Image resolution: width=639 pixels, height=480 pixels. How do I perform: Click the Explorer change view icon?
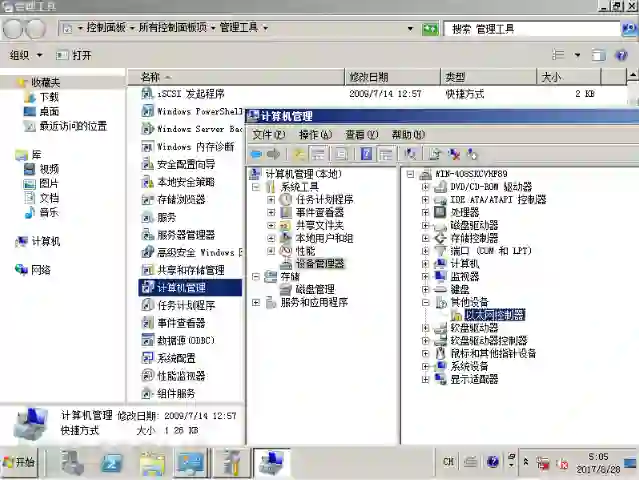(x=558, y=55)
